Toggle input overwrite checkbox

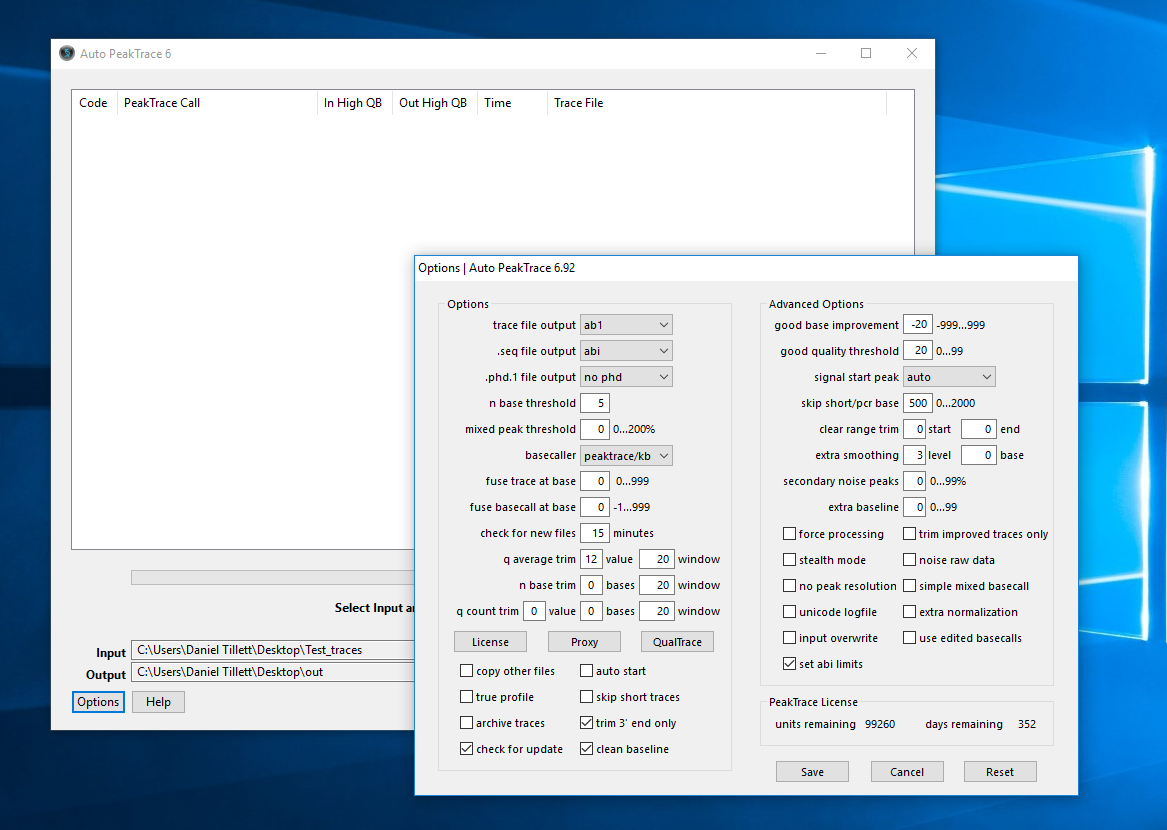790,638
